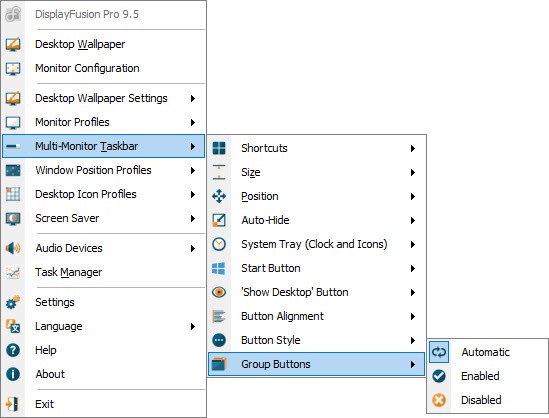The image size is (549, 418).
Task: Expand Desktop Icon Profiles submenu arrow
Action: click(193, 194)
